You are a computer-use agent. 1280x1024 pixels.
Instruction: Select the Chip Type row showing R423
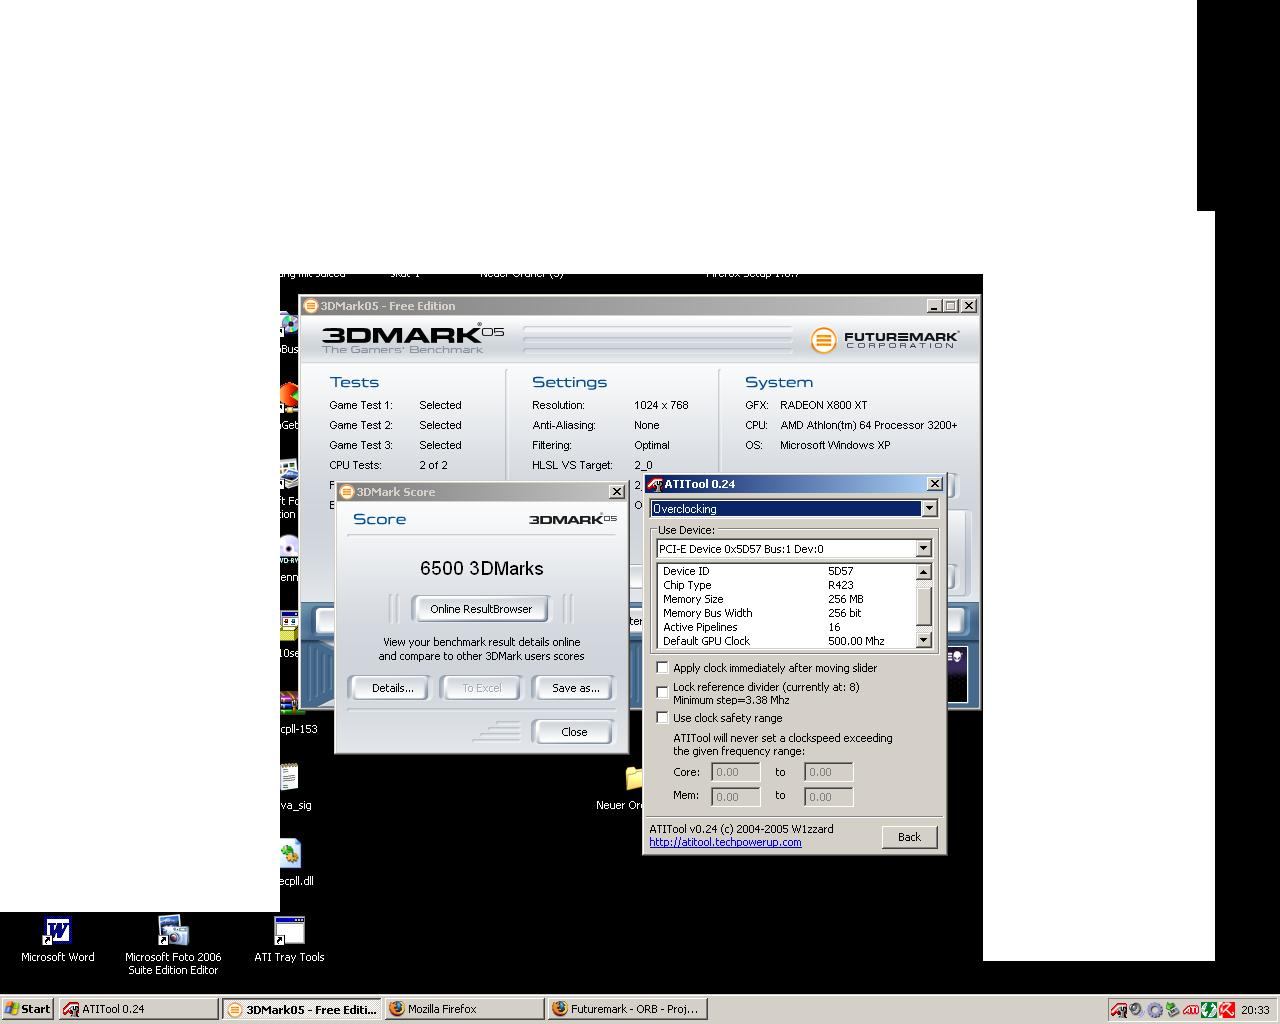[x=786, y=585]
